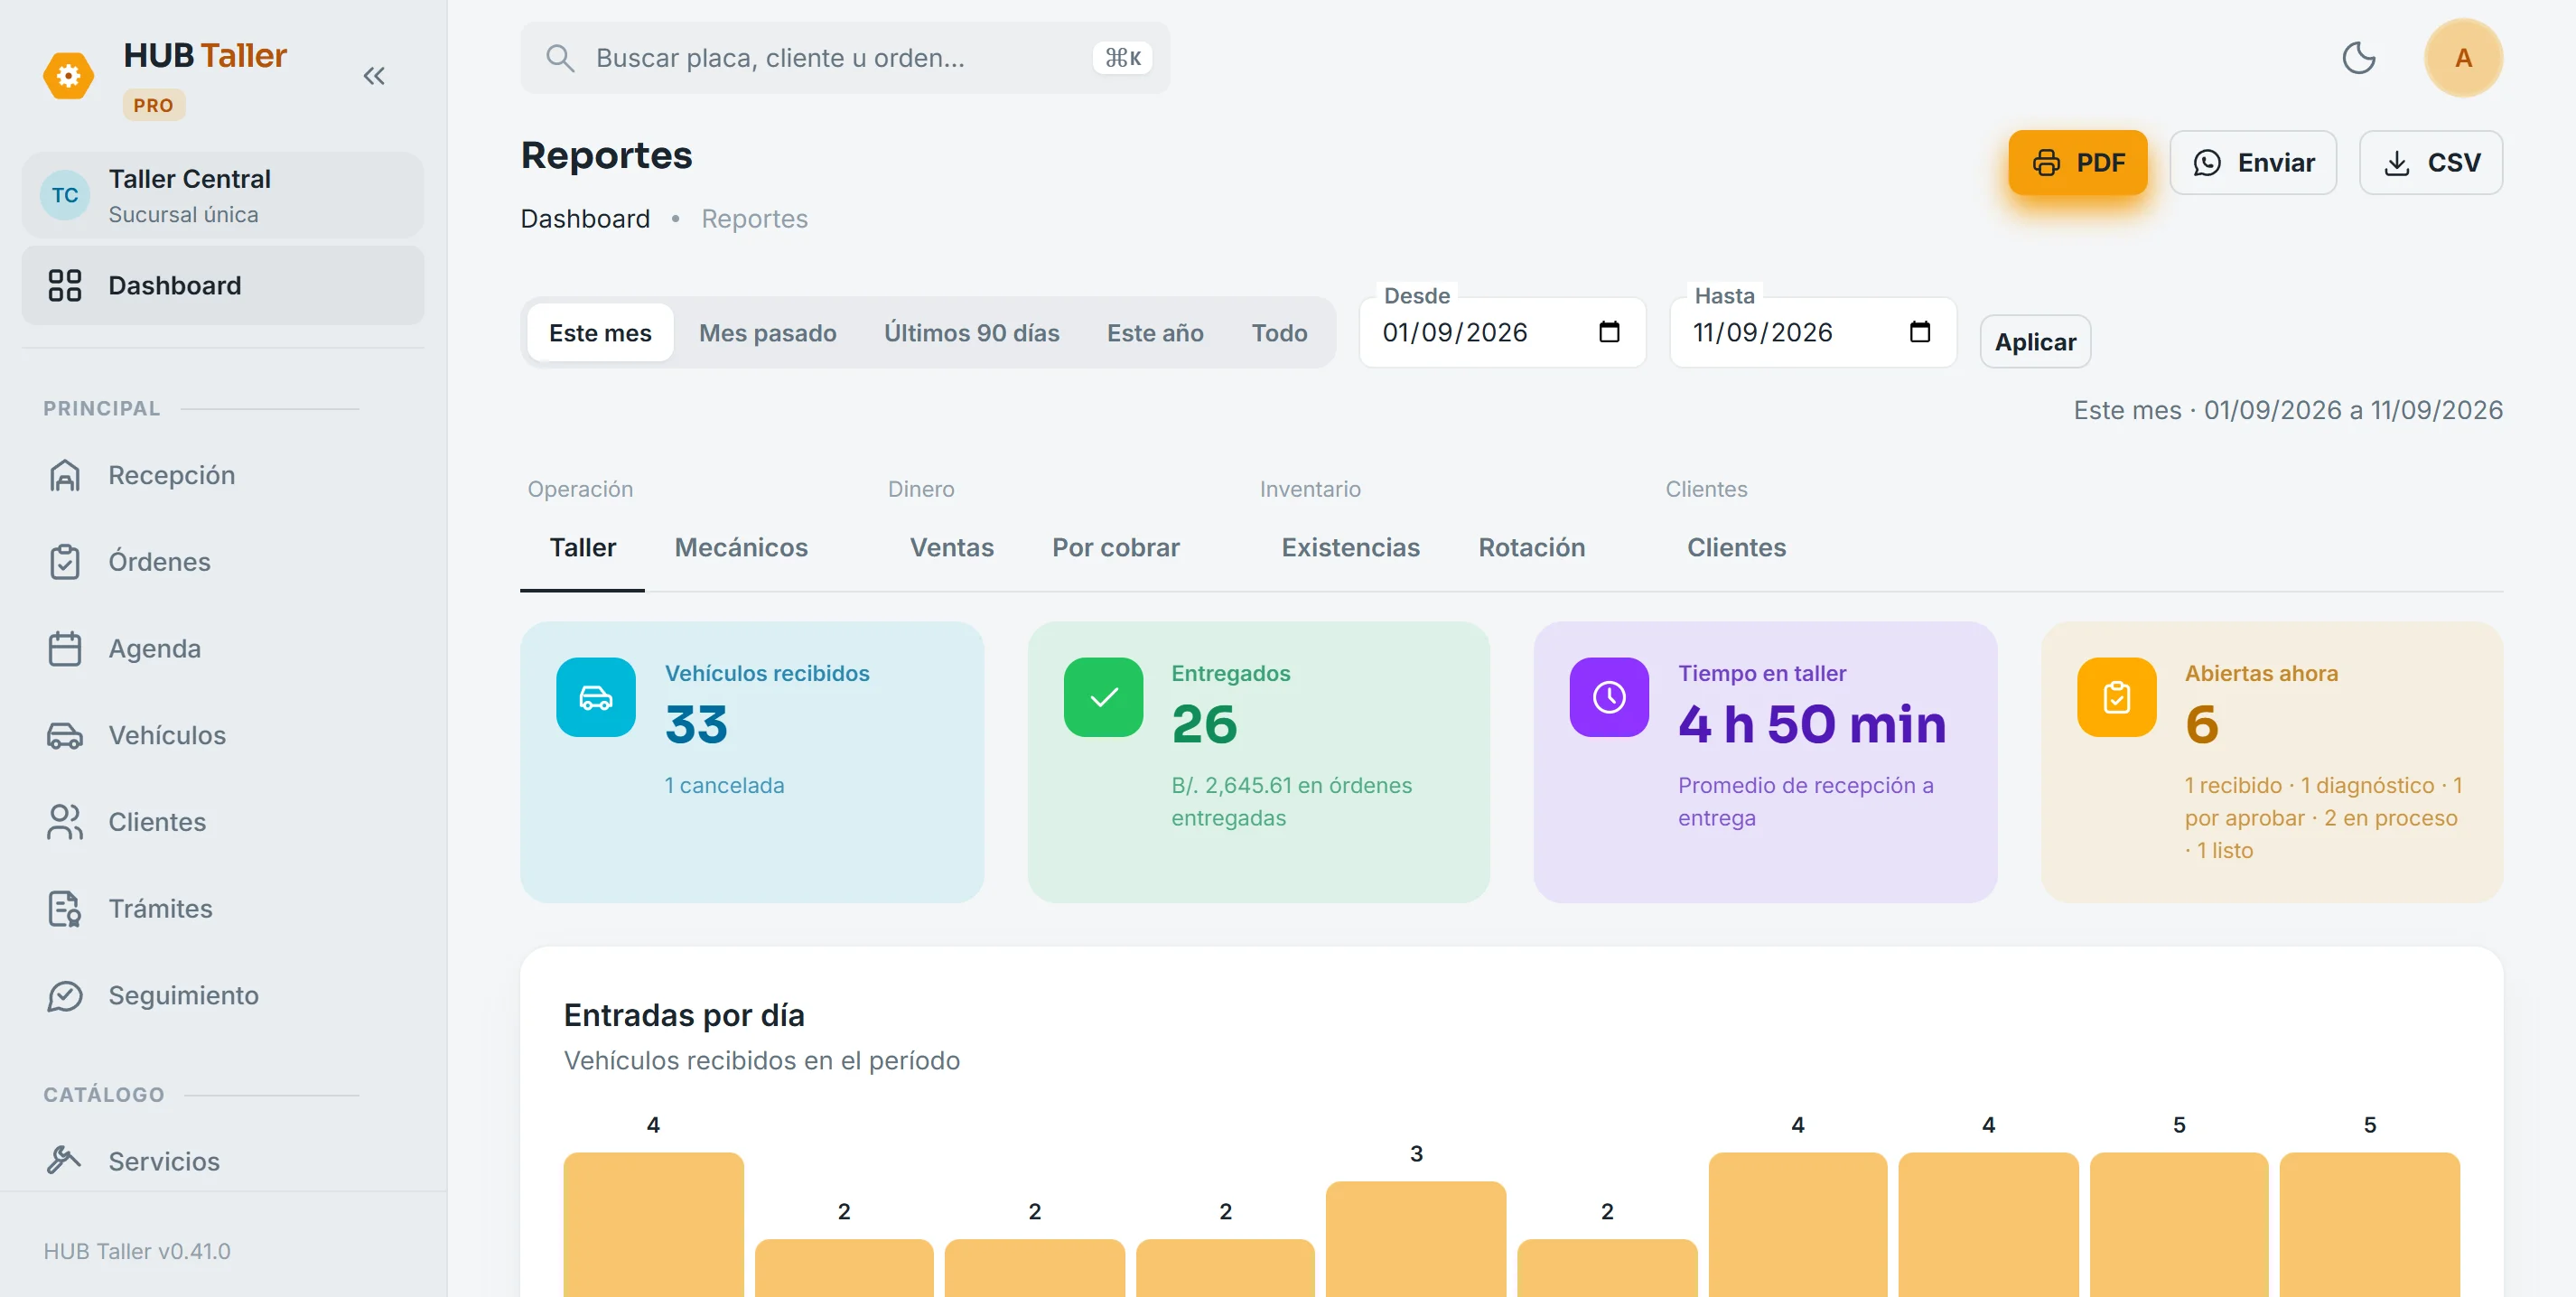The width and height of the screenshot is (2576, 1297).
Task: Click the Entradas por día chart title
Action: 684,1015
